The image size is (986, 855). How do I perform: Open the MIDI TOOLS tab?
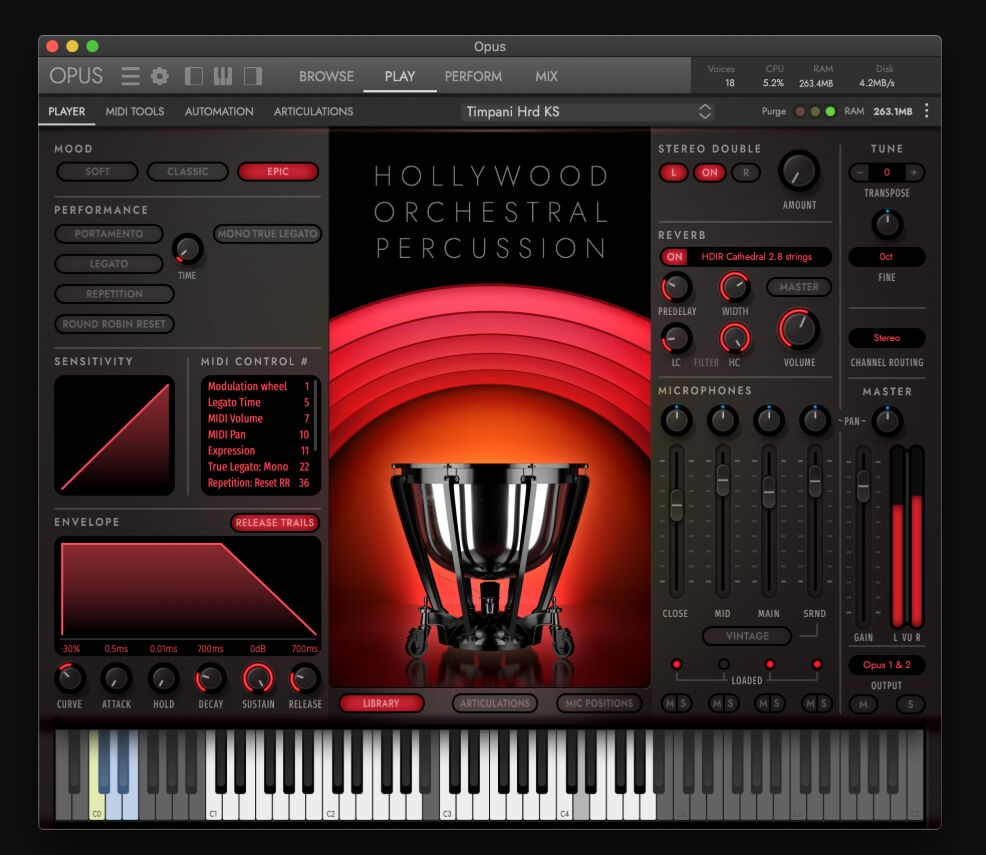tap(135, 111)
